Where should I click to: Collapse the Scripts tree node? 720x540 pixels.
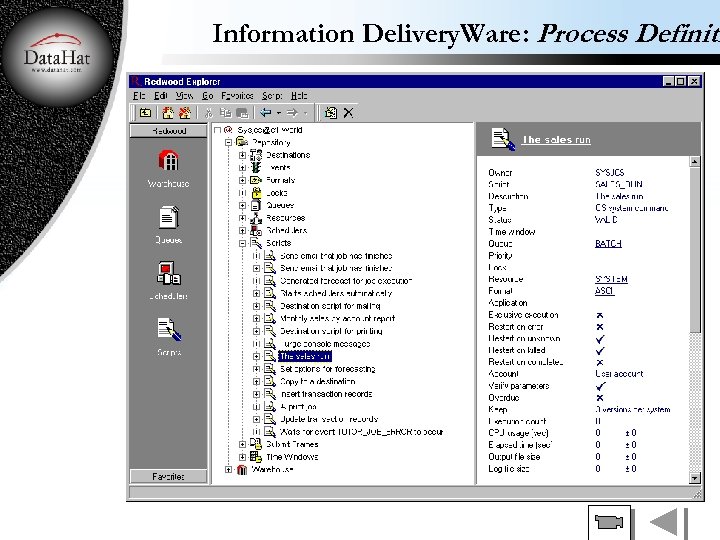point(242,243)
